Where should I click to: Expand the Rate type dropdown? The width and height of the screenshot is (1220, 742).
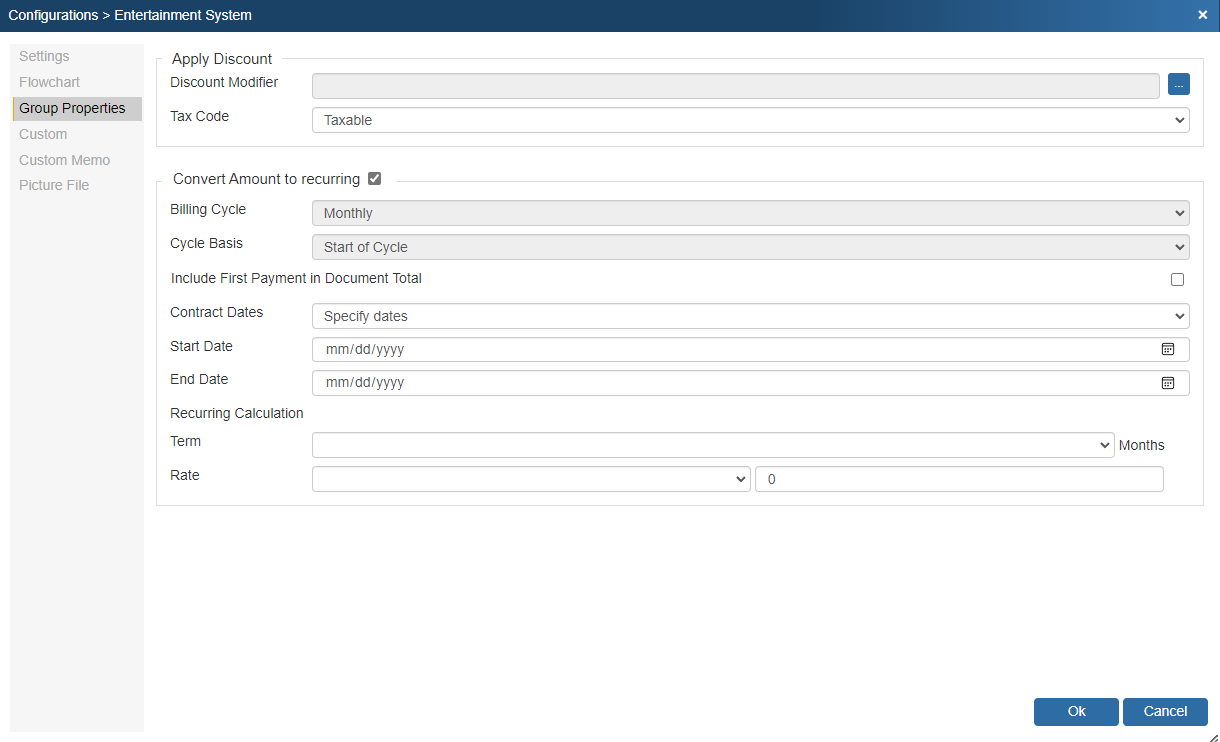coord(530,479)
